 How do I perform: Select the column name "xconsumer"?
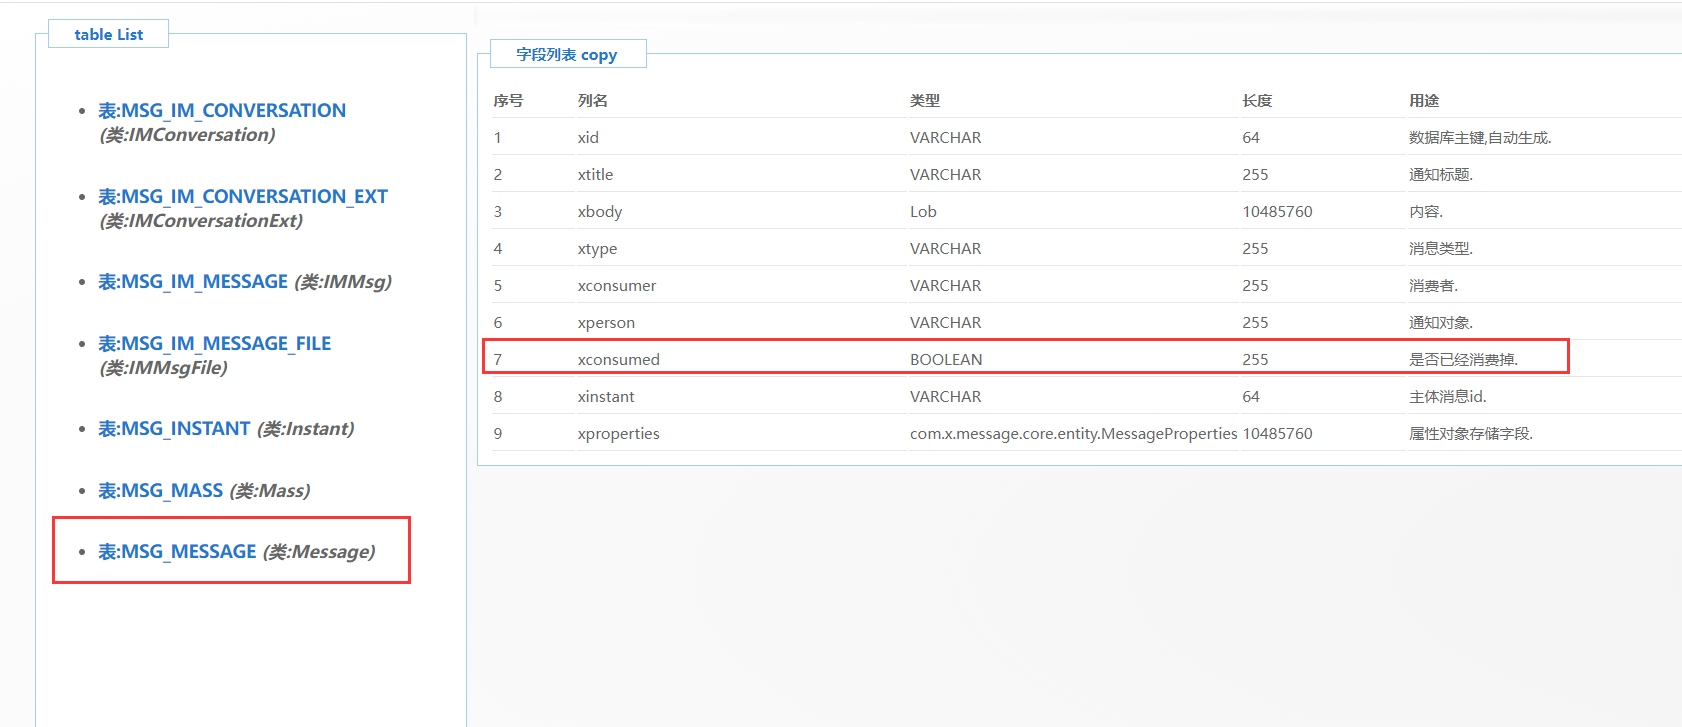pyautogui.click(x=617, y=286)
